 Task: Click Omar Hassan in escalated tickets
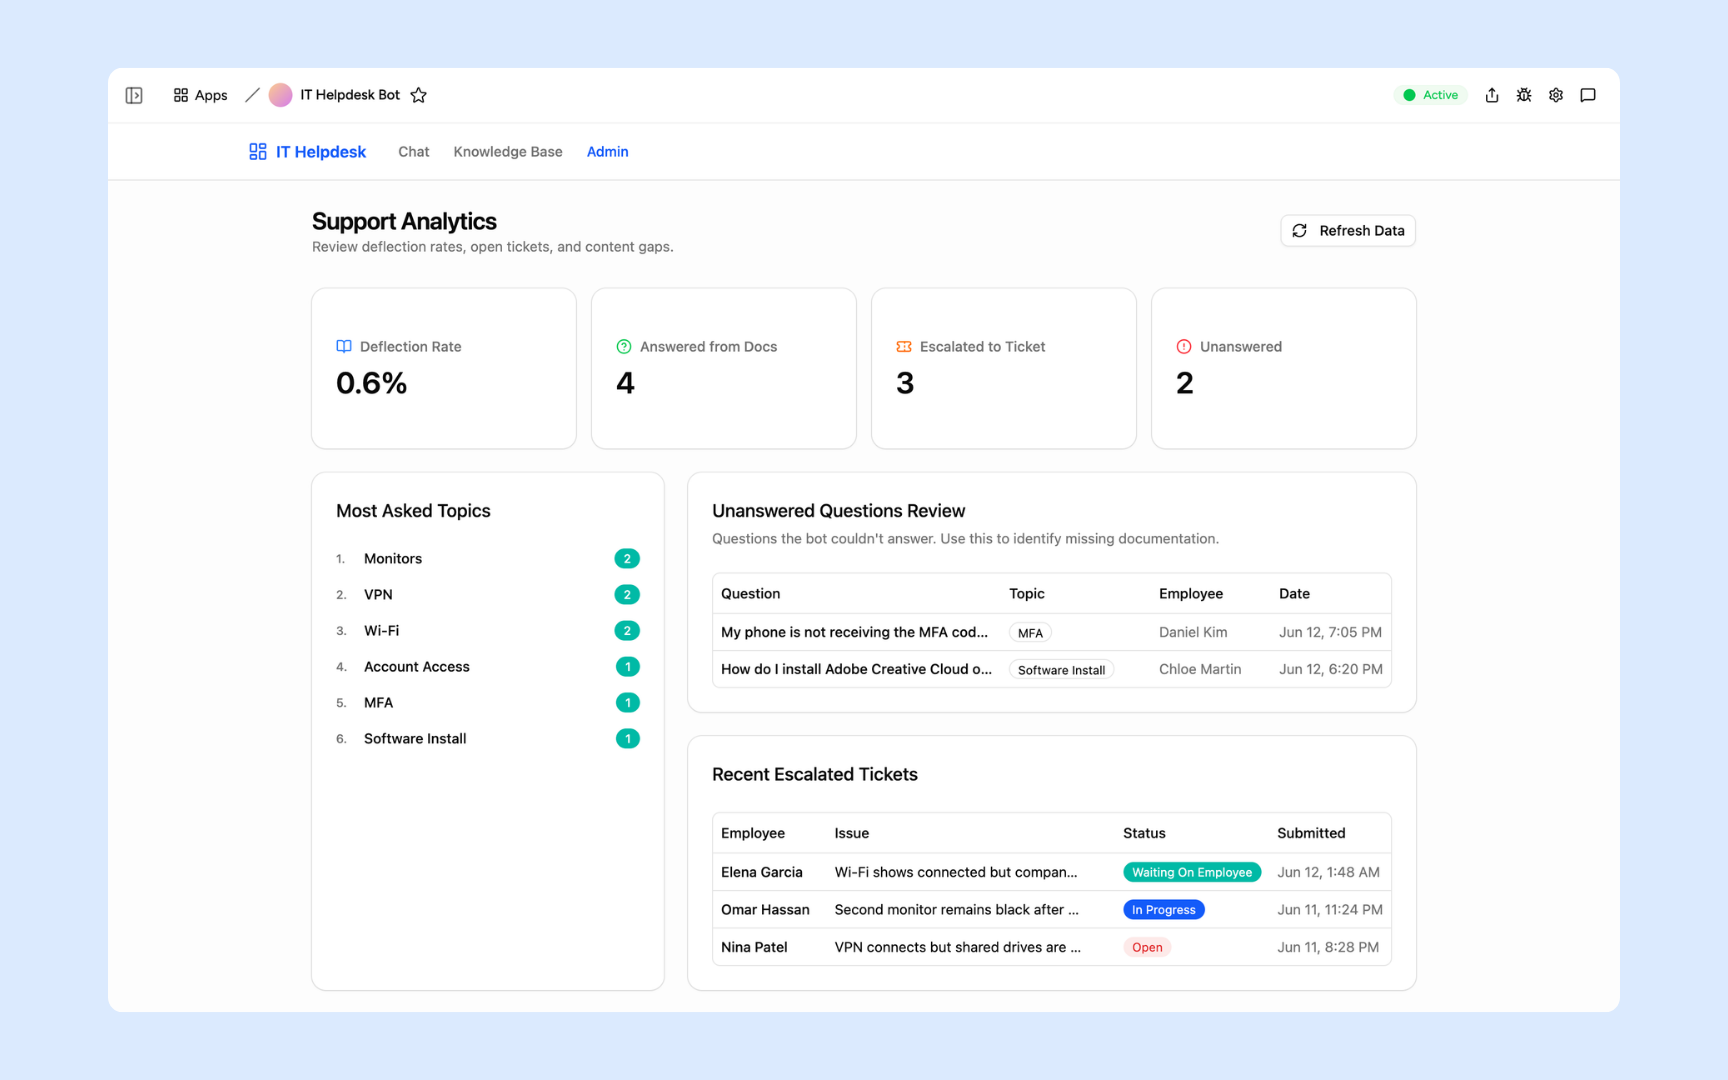(x=765, y=909)
